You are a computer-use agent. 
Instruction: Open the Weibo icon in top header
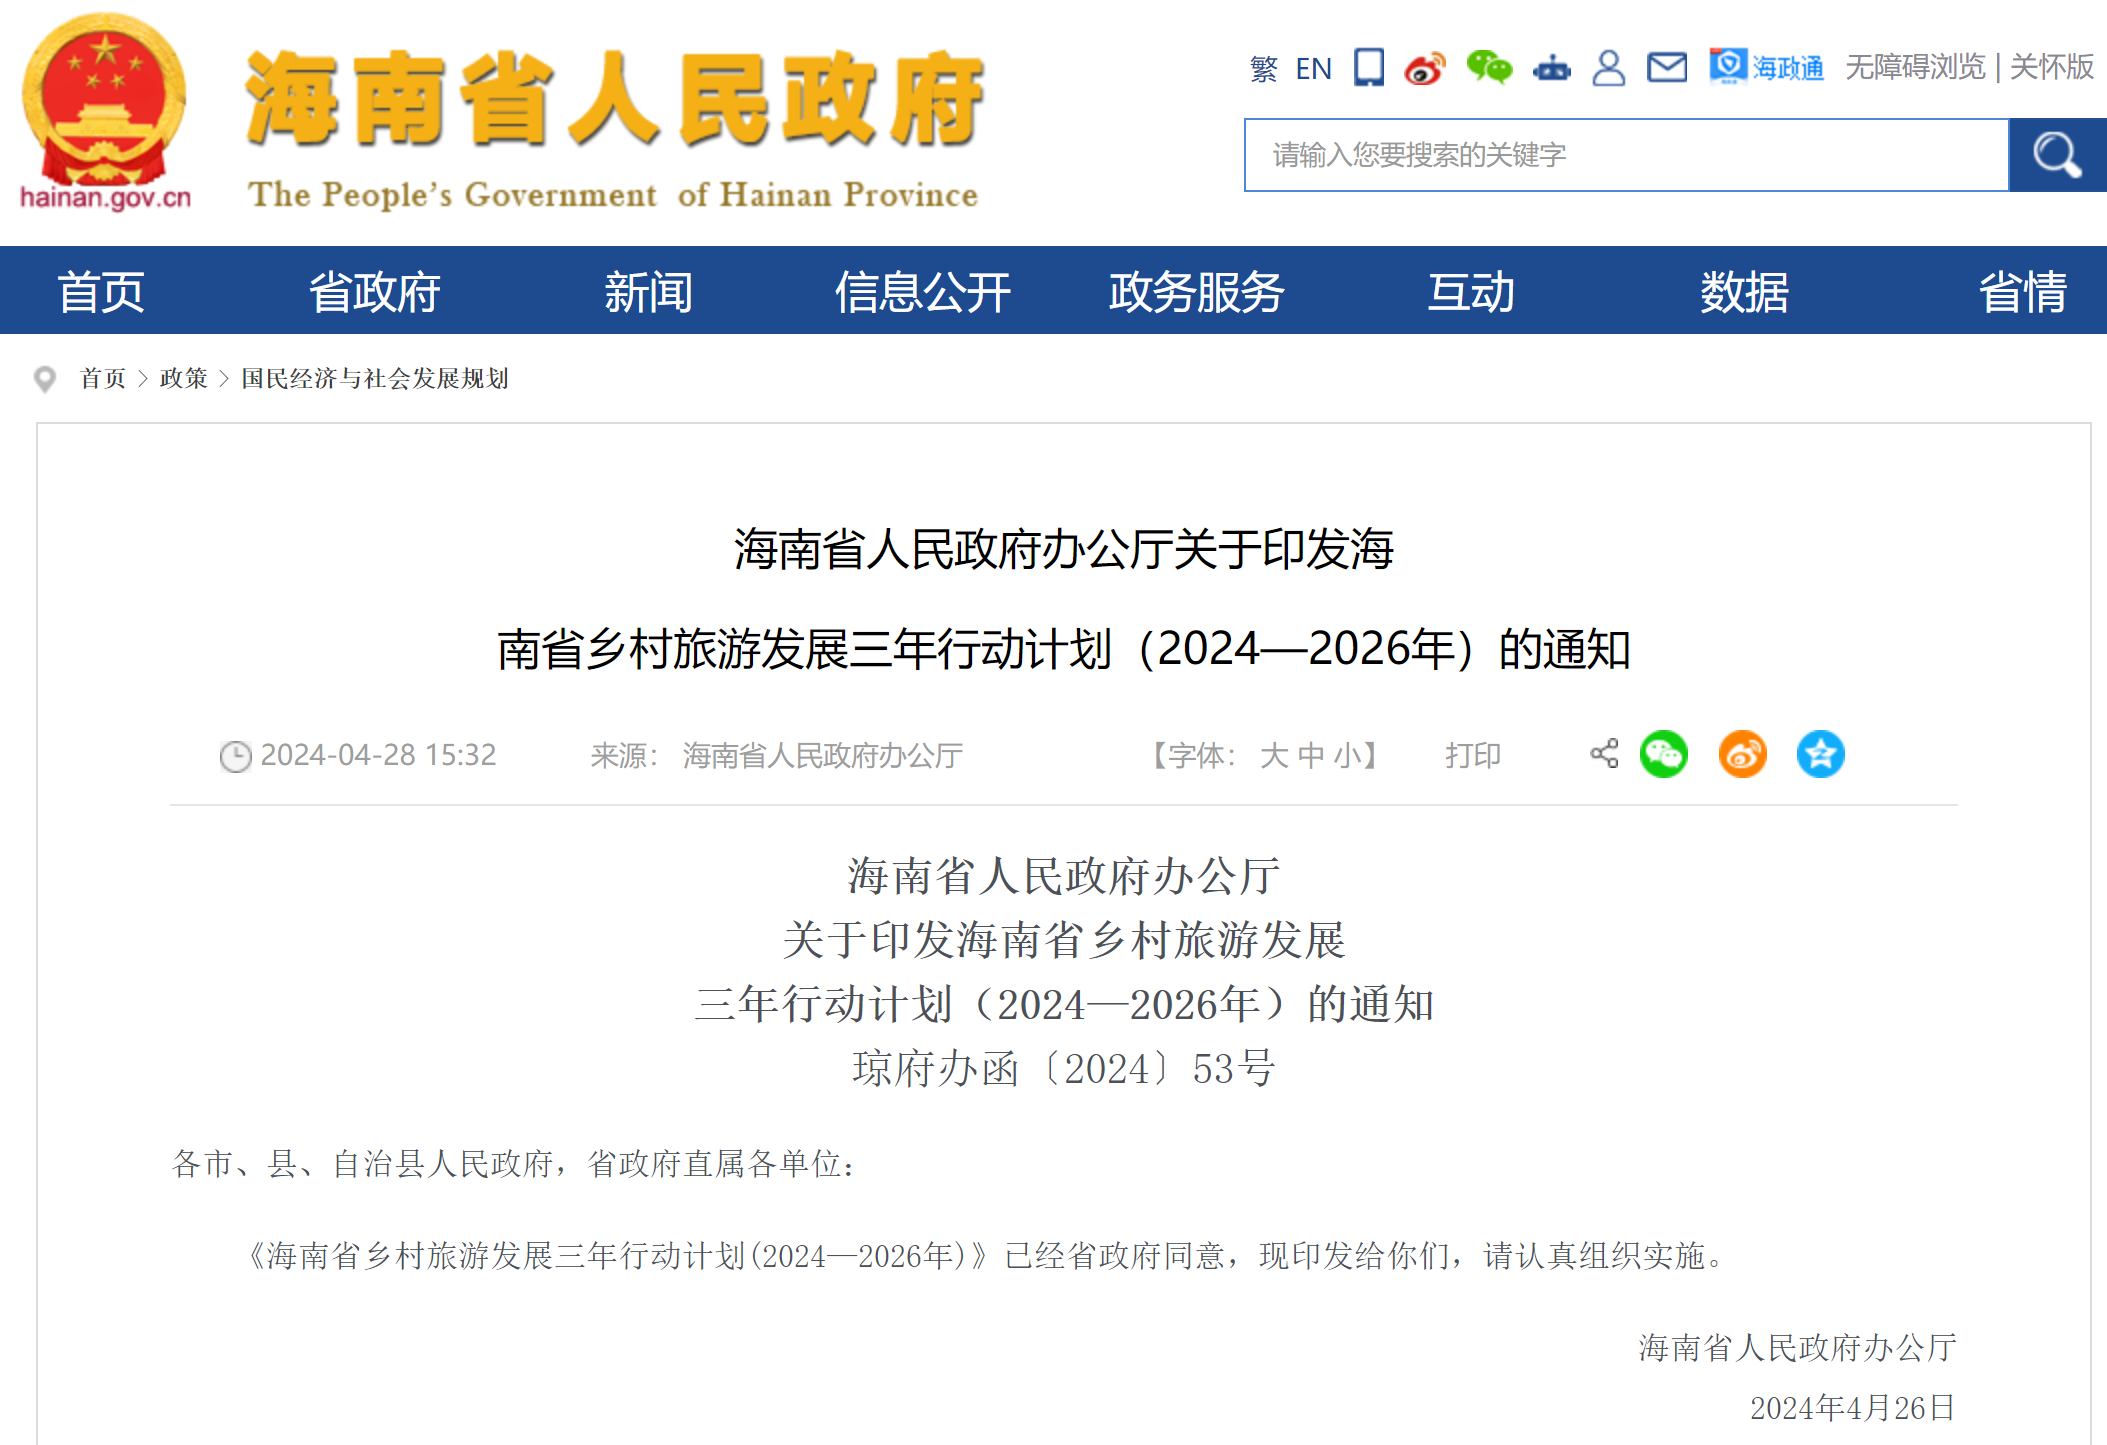click(1425, 67)
